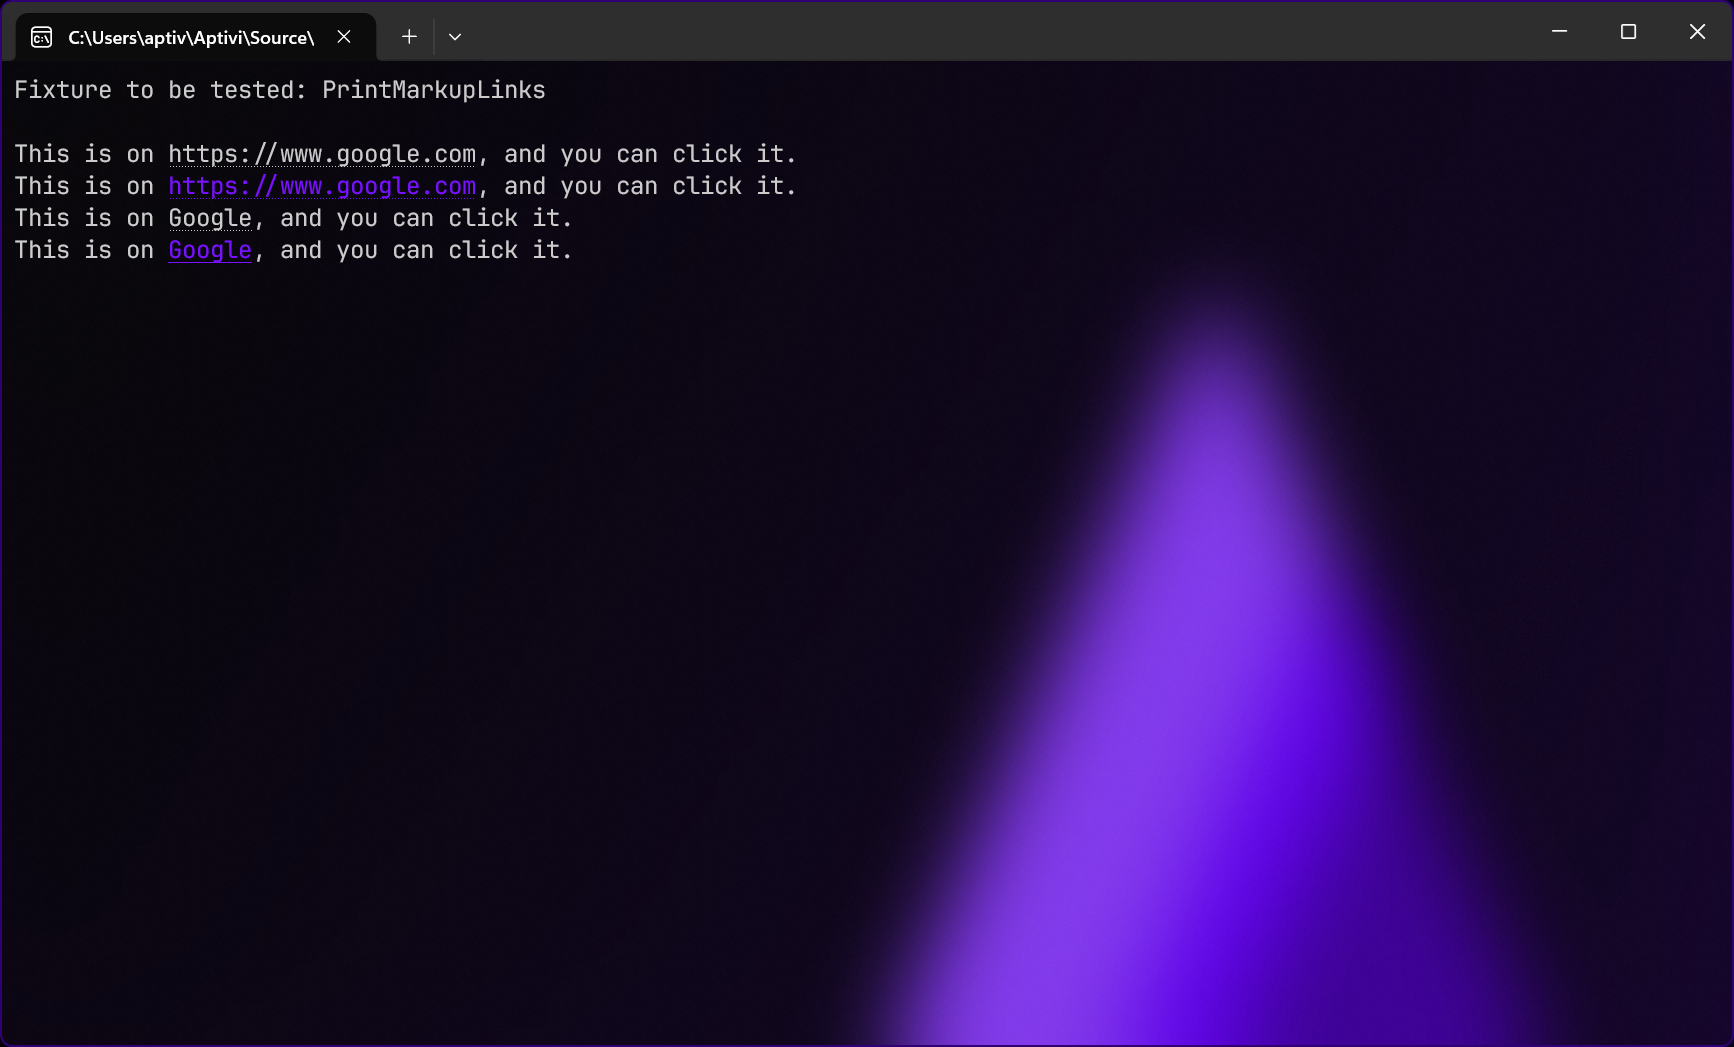This screenshot has width=1734, height=1047.
Task: Close the terminal tab
Action: (344, 37)
